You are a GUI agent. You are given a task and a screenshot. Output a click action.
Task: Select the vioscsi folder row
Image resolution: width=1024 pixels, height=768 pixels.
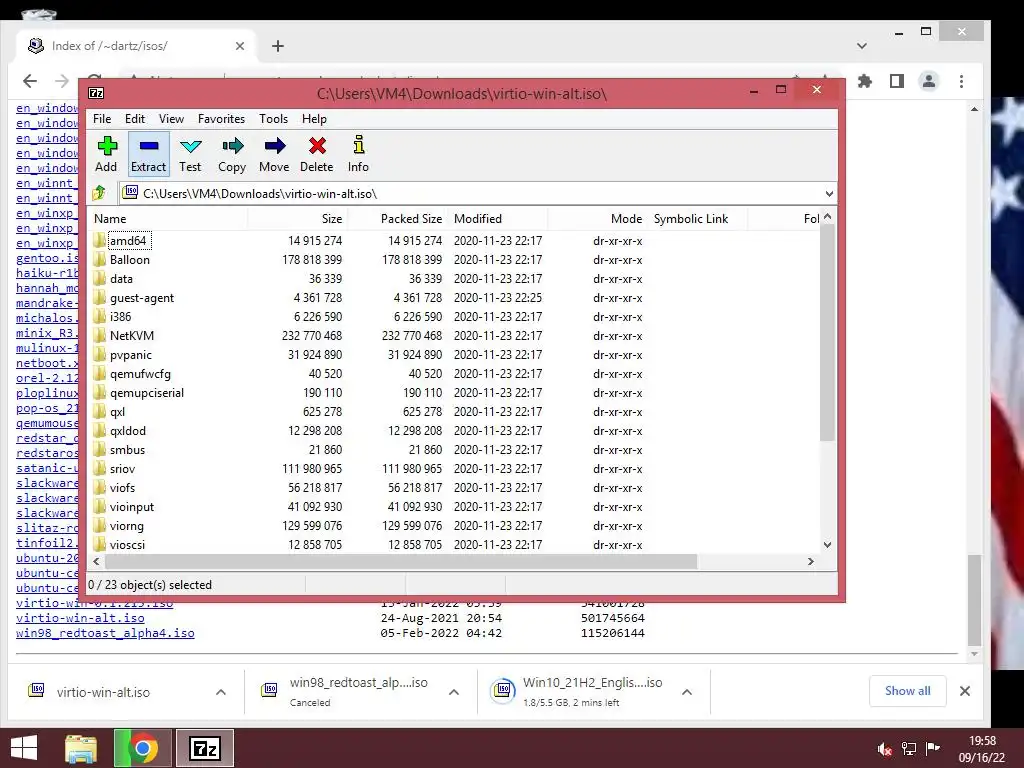[455, 545]
